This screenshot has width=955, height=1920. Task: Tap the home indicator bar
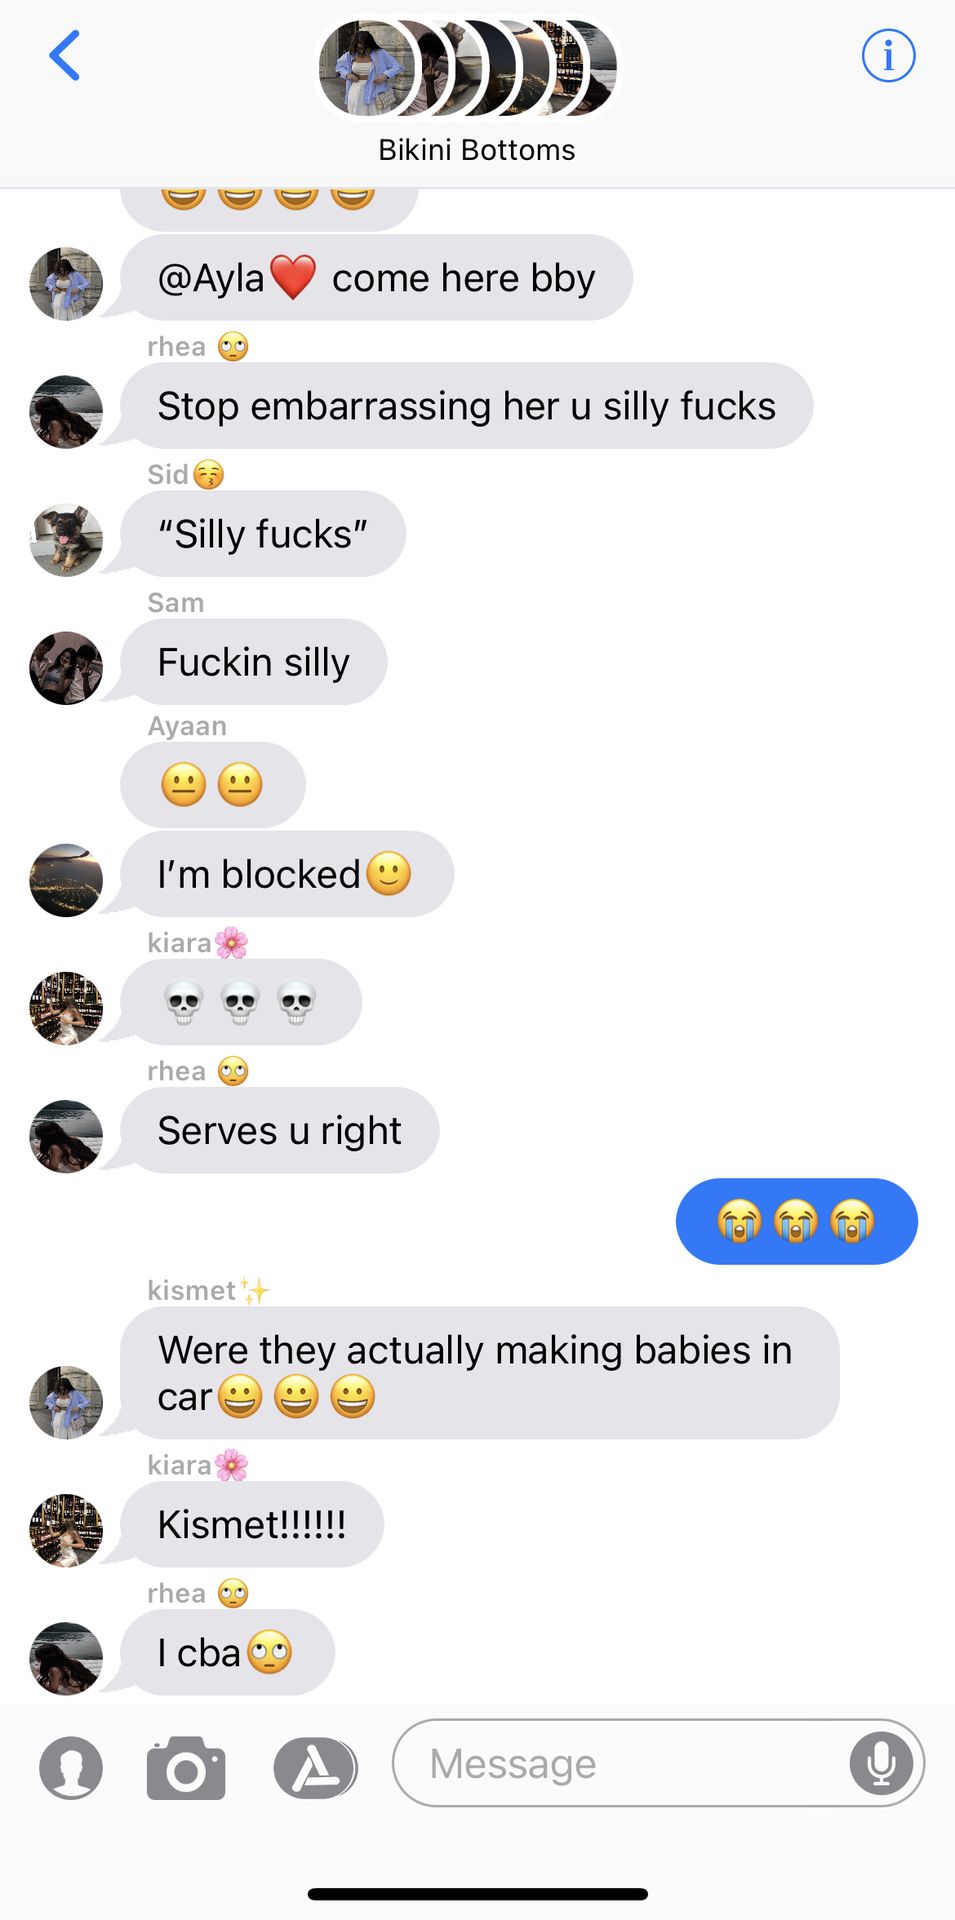point(478,1894)
